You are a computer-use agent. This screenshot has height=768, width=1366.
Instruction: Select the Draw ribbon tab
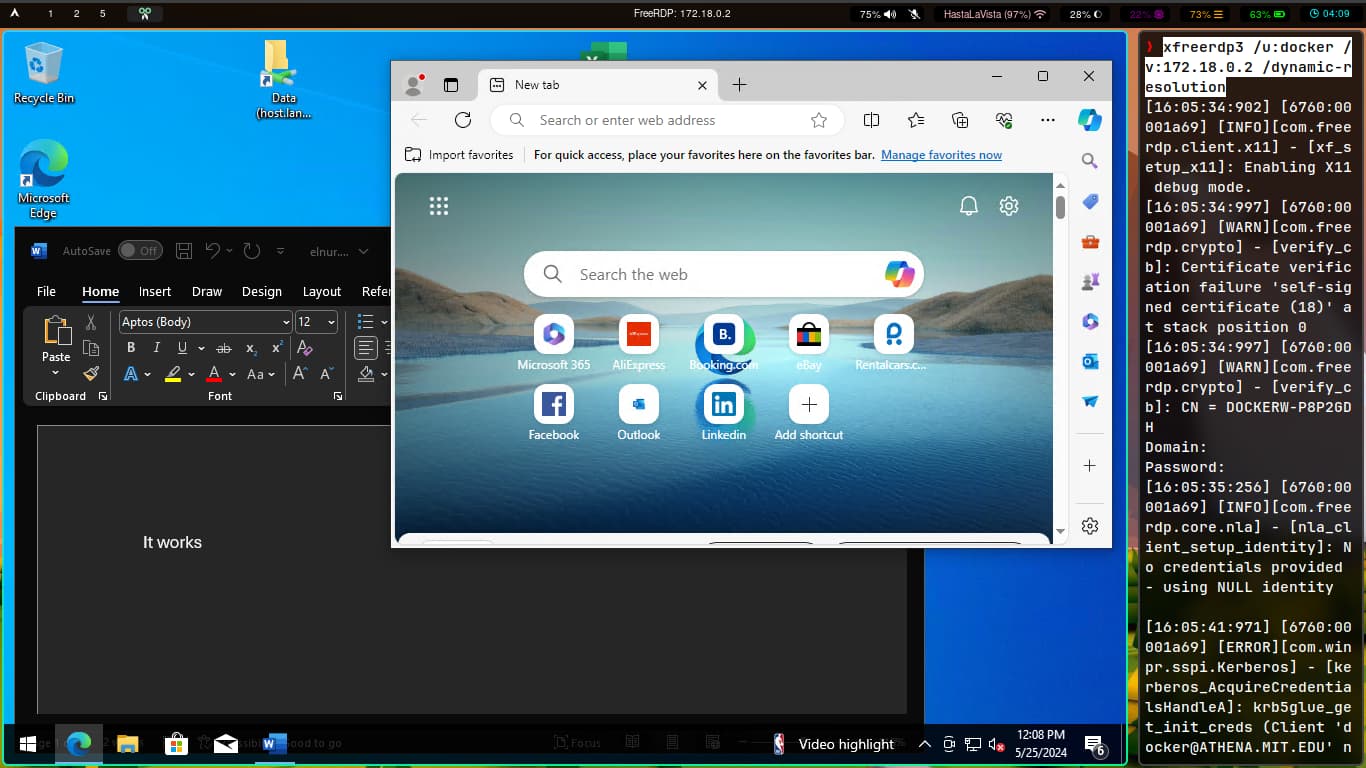point(207,291)
